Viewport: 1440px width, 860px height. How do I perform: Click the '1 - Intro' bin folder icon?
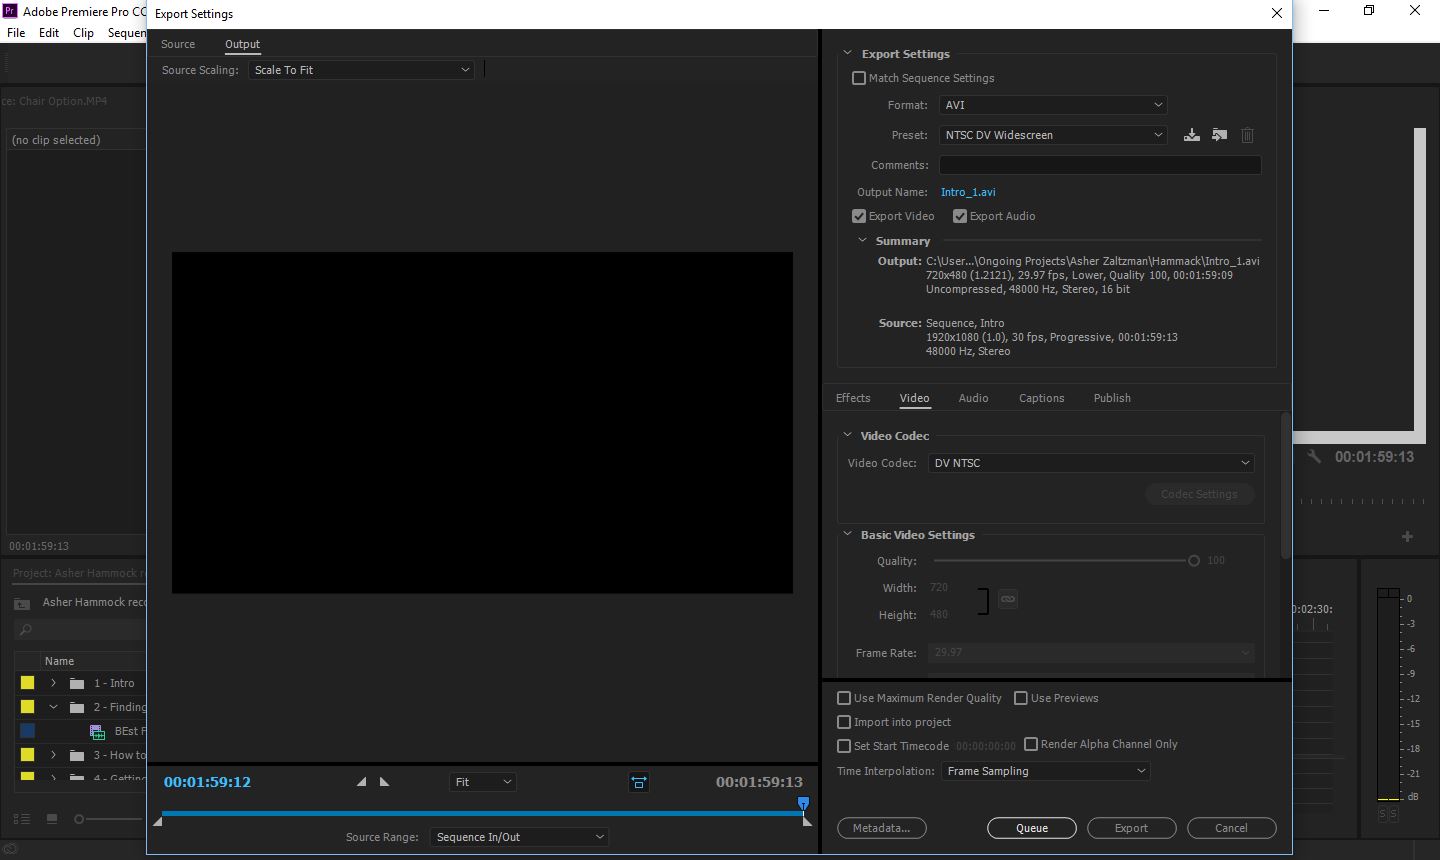tap(77, 683)
